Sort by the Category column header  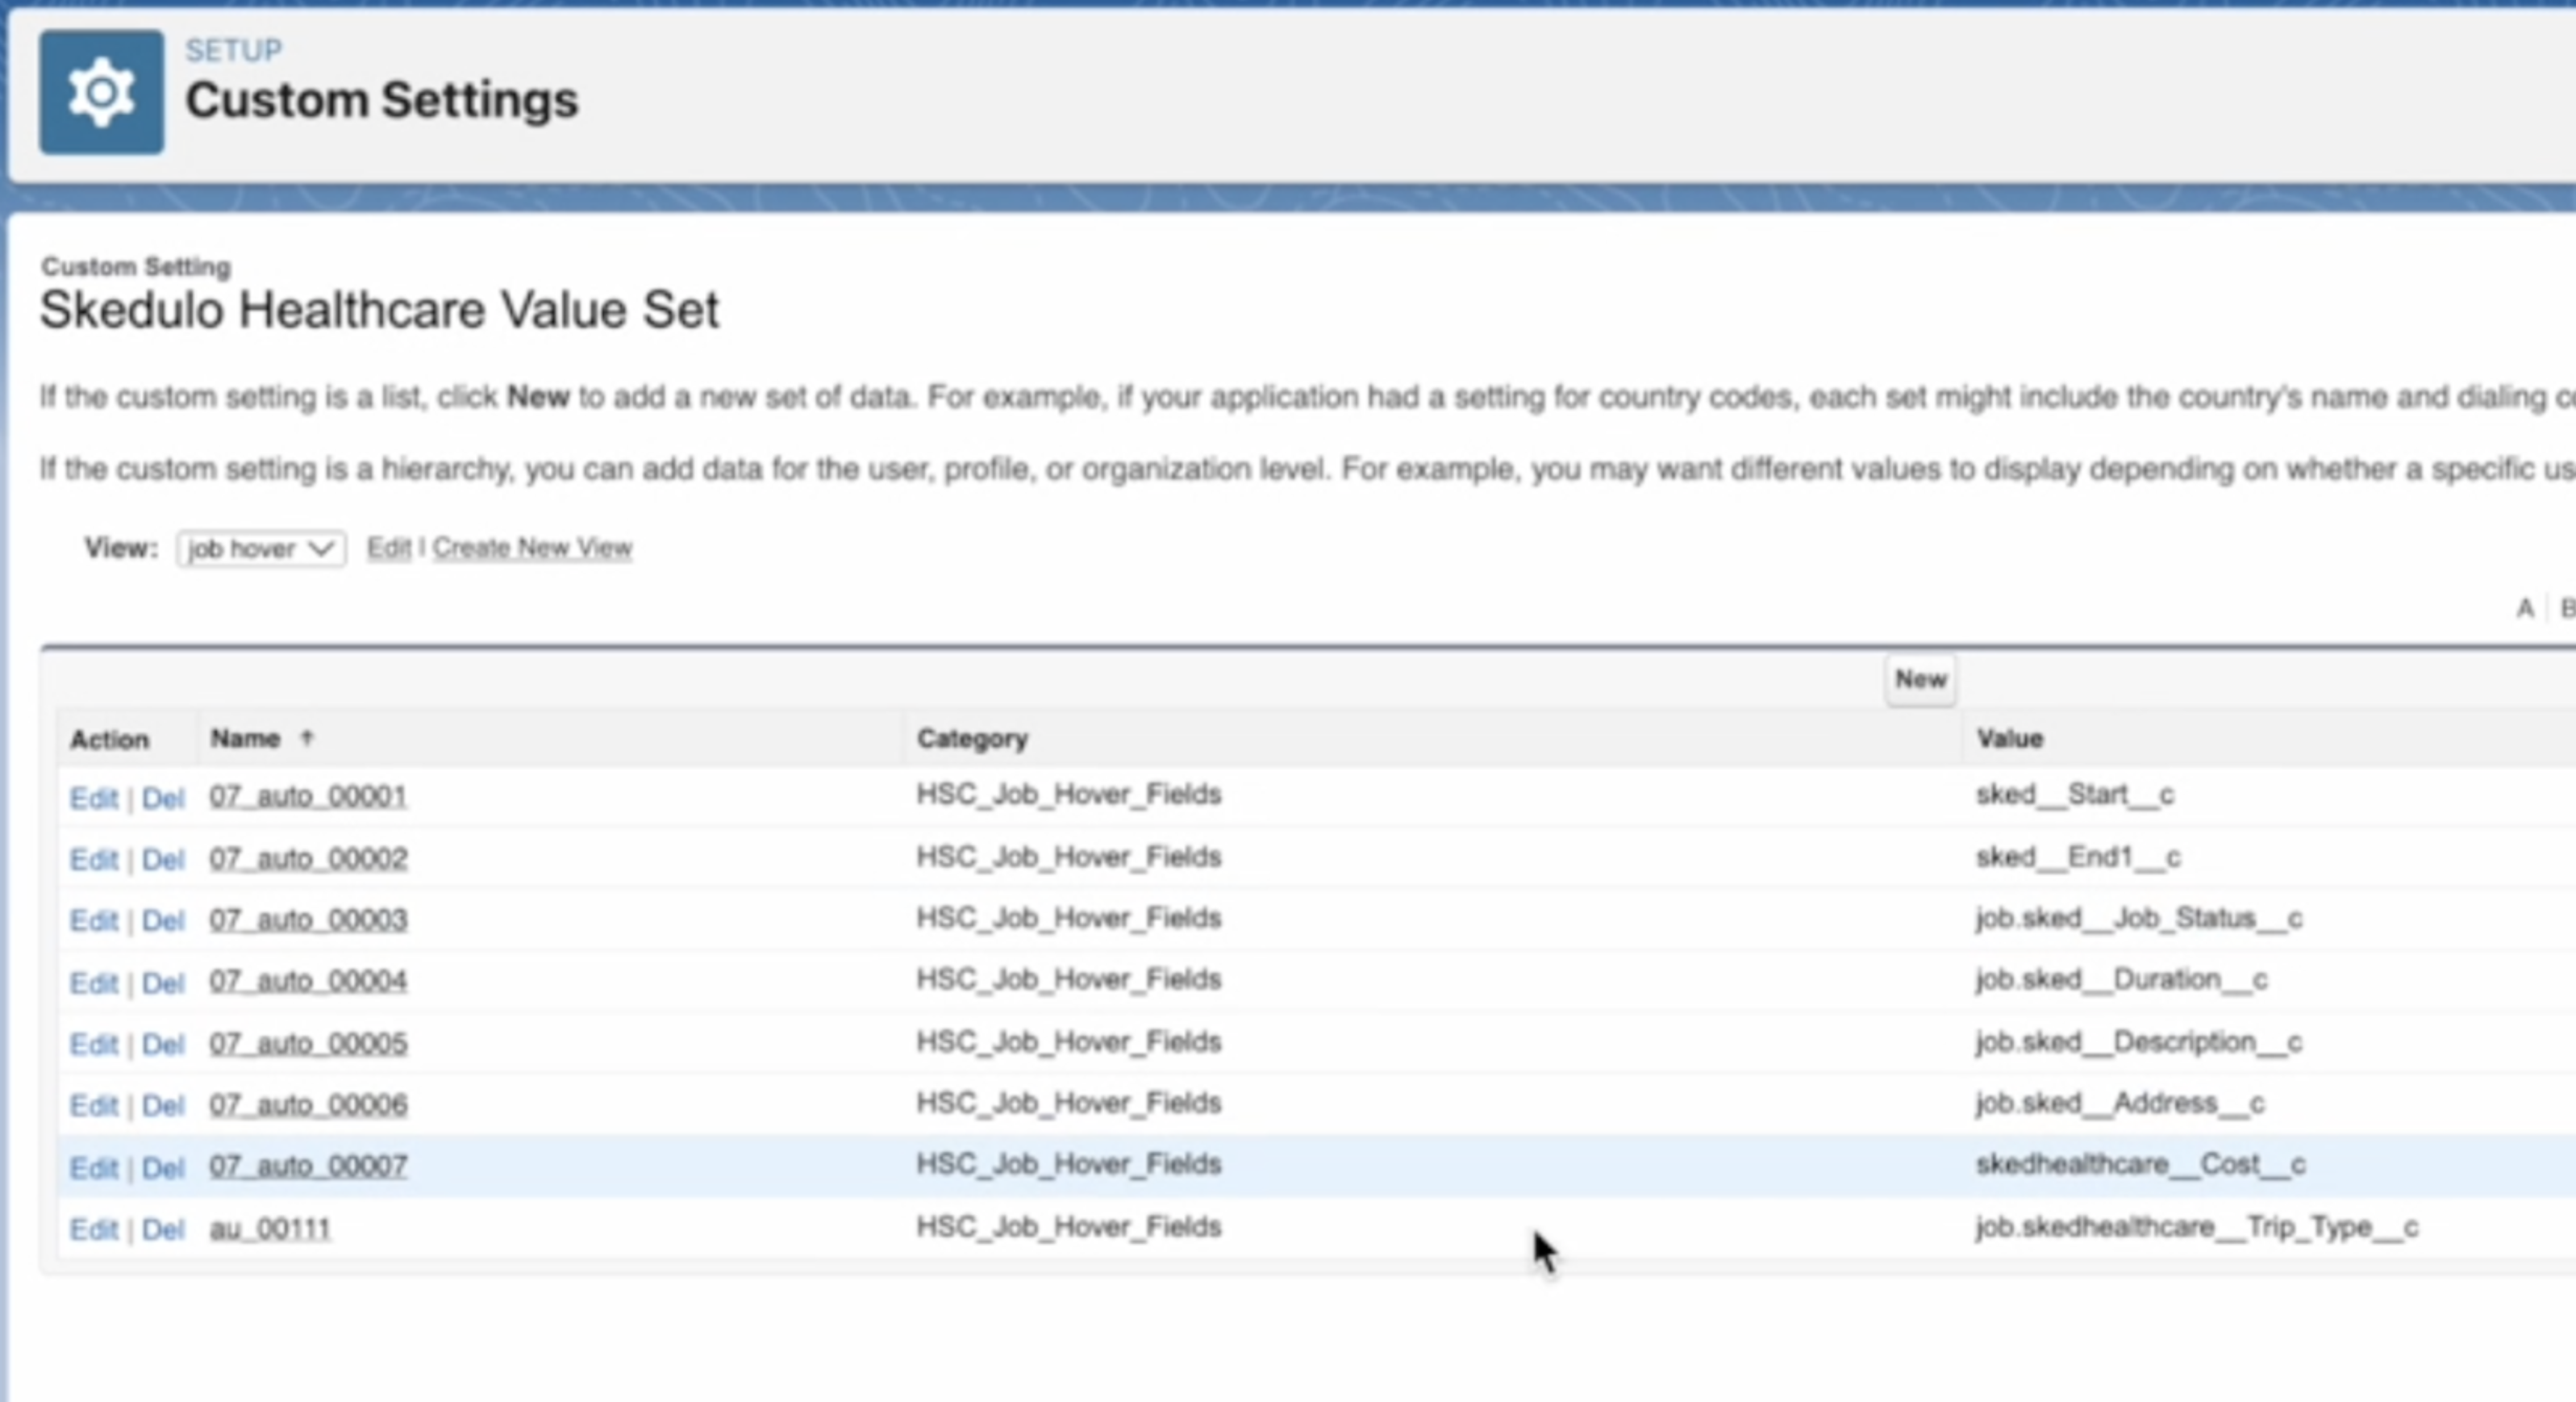click(x=972, y=739)
